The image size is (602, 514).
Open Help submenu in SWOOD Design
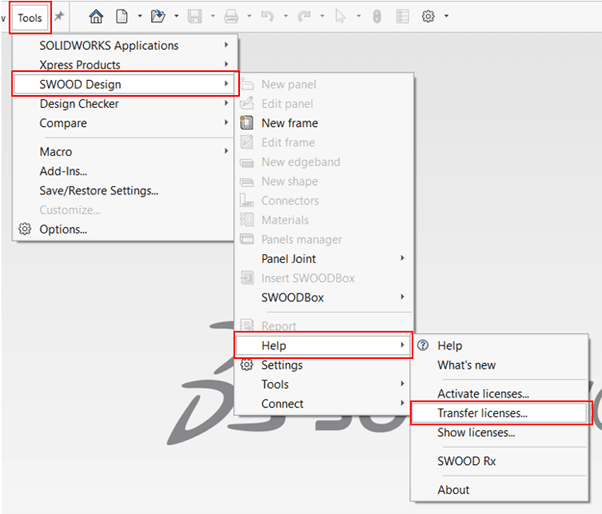[324, 345]
